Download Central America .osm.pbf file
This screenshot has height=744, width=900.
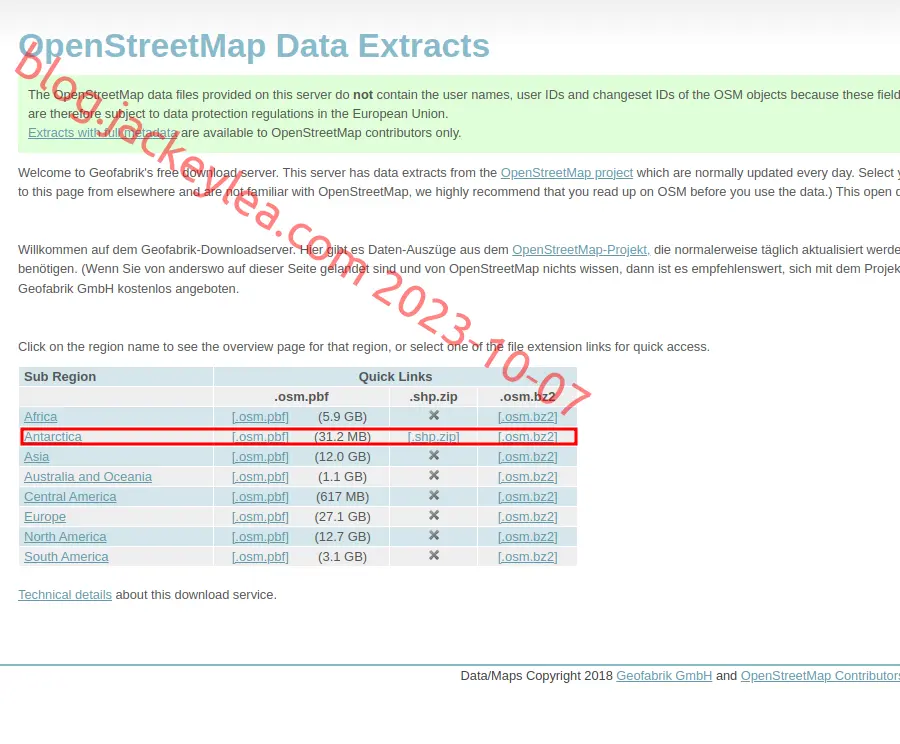tap(260, 497)
